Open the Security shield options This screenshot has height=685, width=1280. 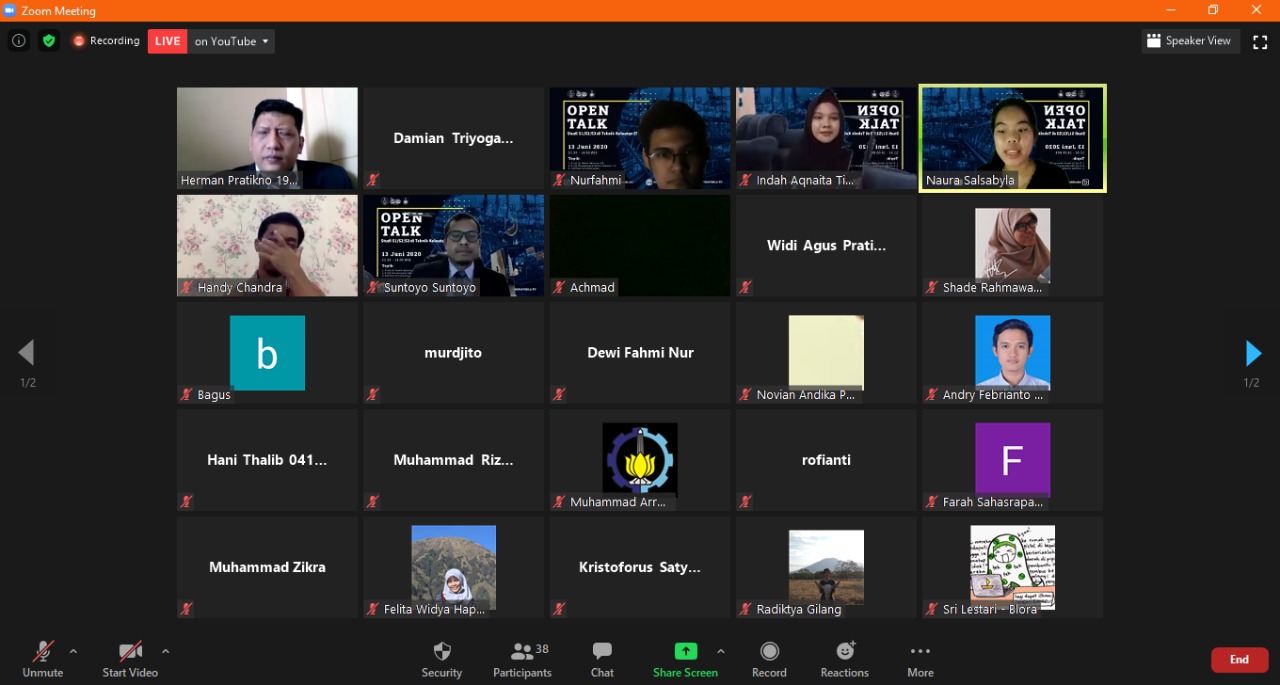[442, 652]
